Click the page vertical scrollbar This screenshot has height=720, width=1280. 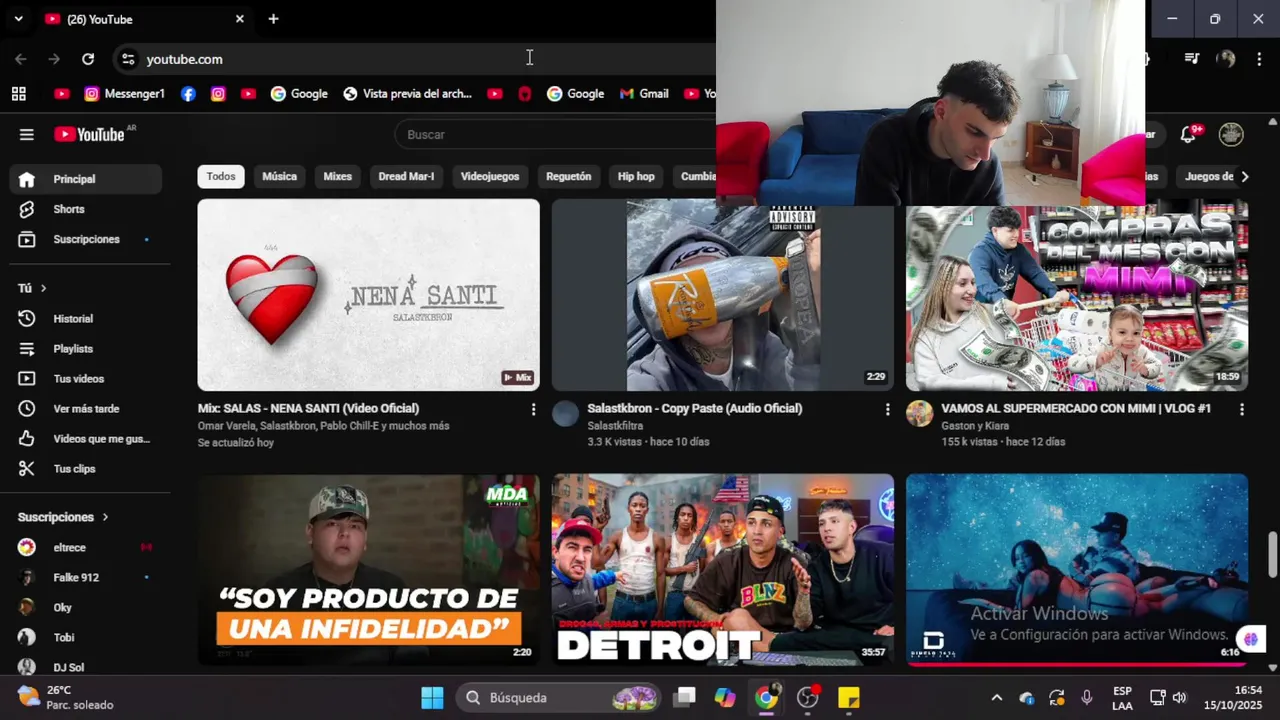1272,555
